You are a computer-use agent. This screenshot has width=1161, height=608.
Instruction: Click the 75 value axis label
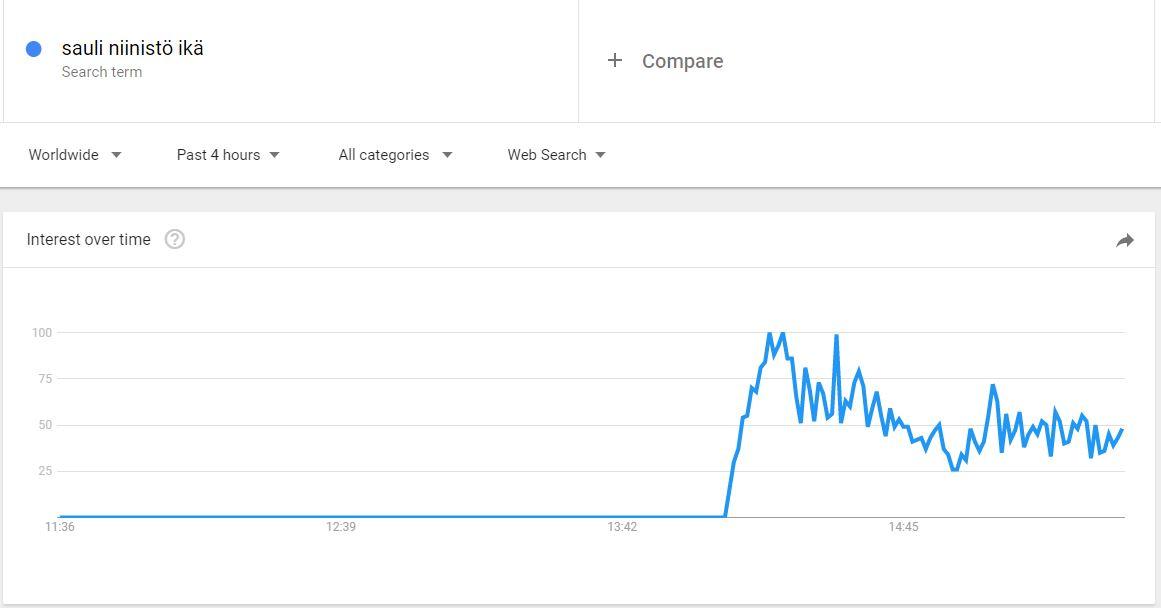point(44,379)
